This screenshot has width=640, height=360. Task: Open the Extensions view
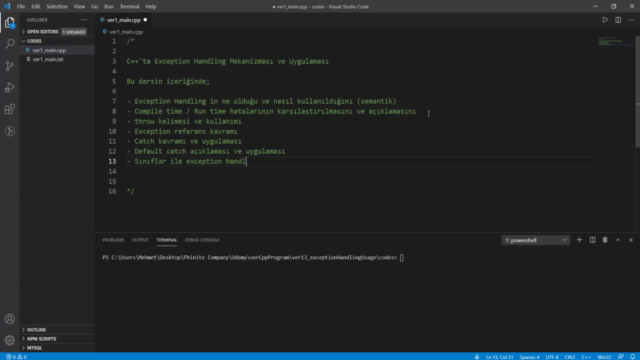coord(9,109)
